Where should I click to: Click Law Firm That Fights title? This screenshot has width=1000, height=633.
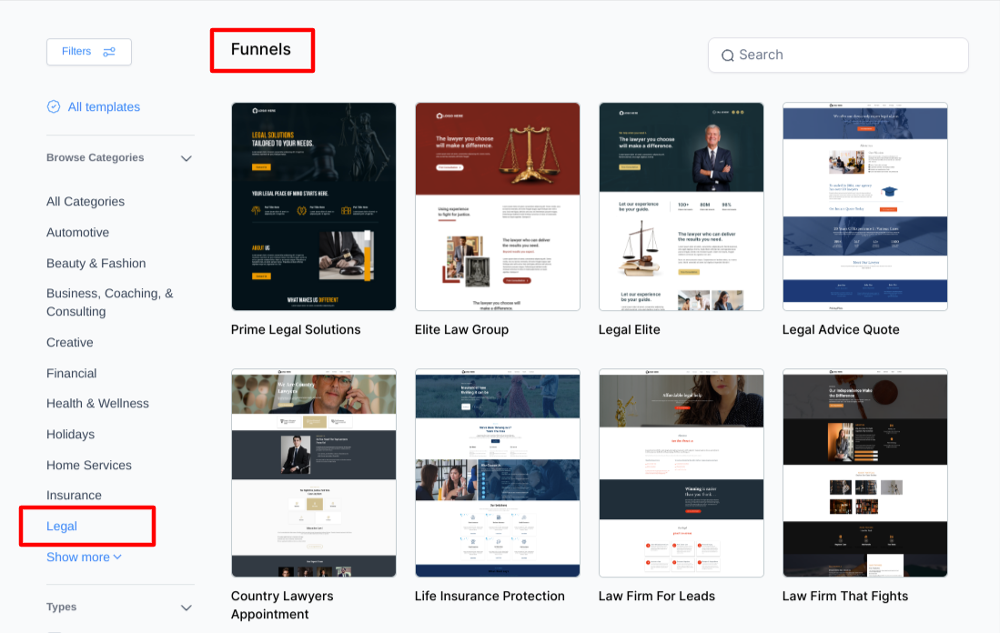845,596
